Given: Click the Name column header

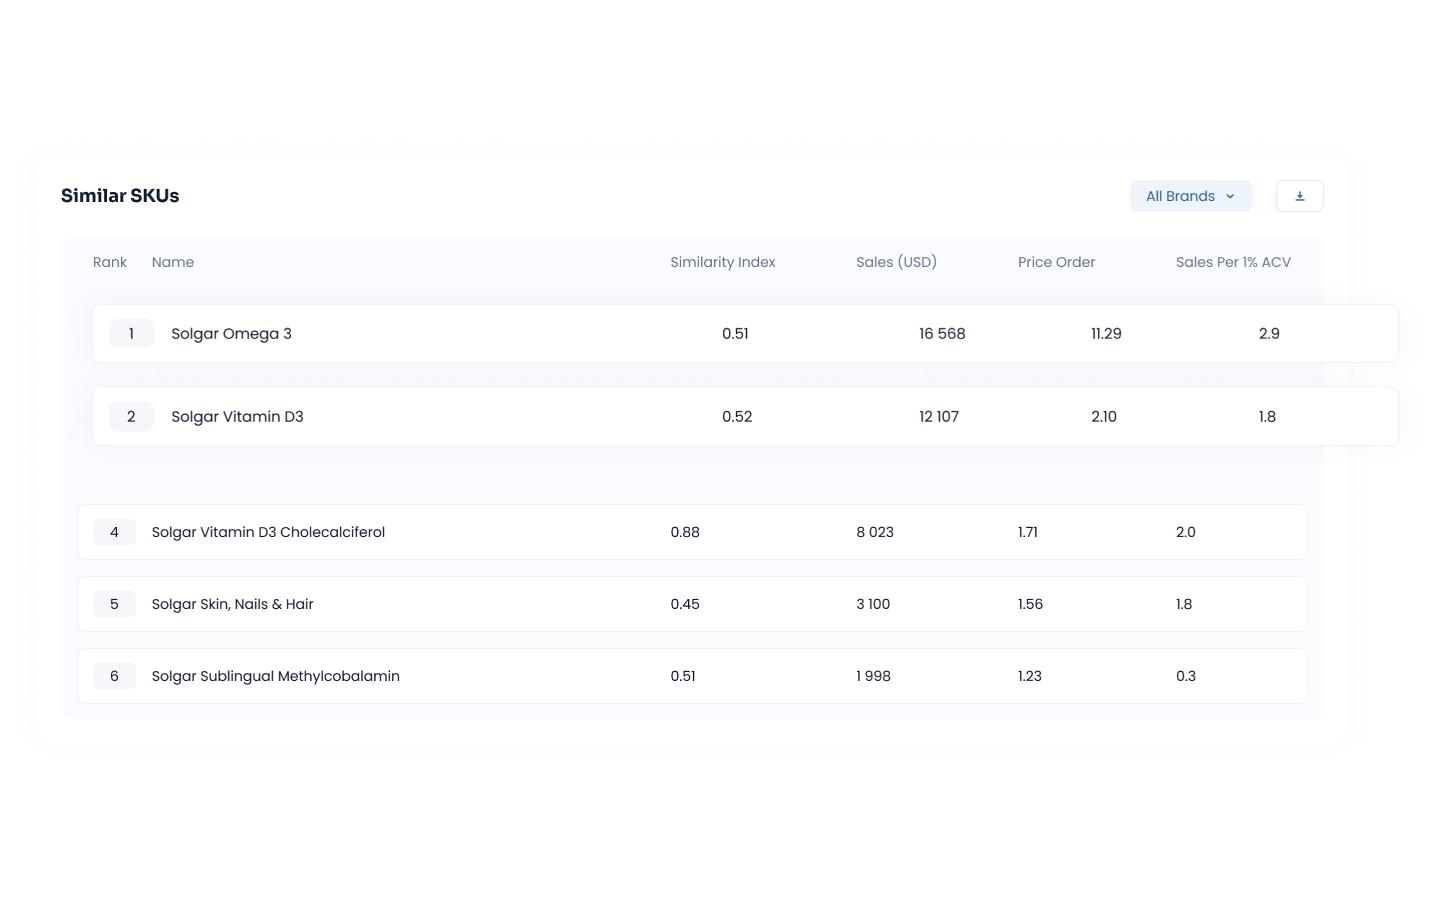Looking at the screenshot, I should (x=173, y=262).
